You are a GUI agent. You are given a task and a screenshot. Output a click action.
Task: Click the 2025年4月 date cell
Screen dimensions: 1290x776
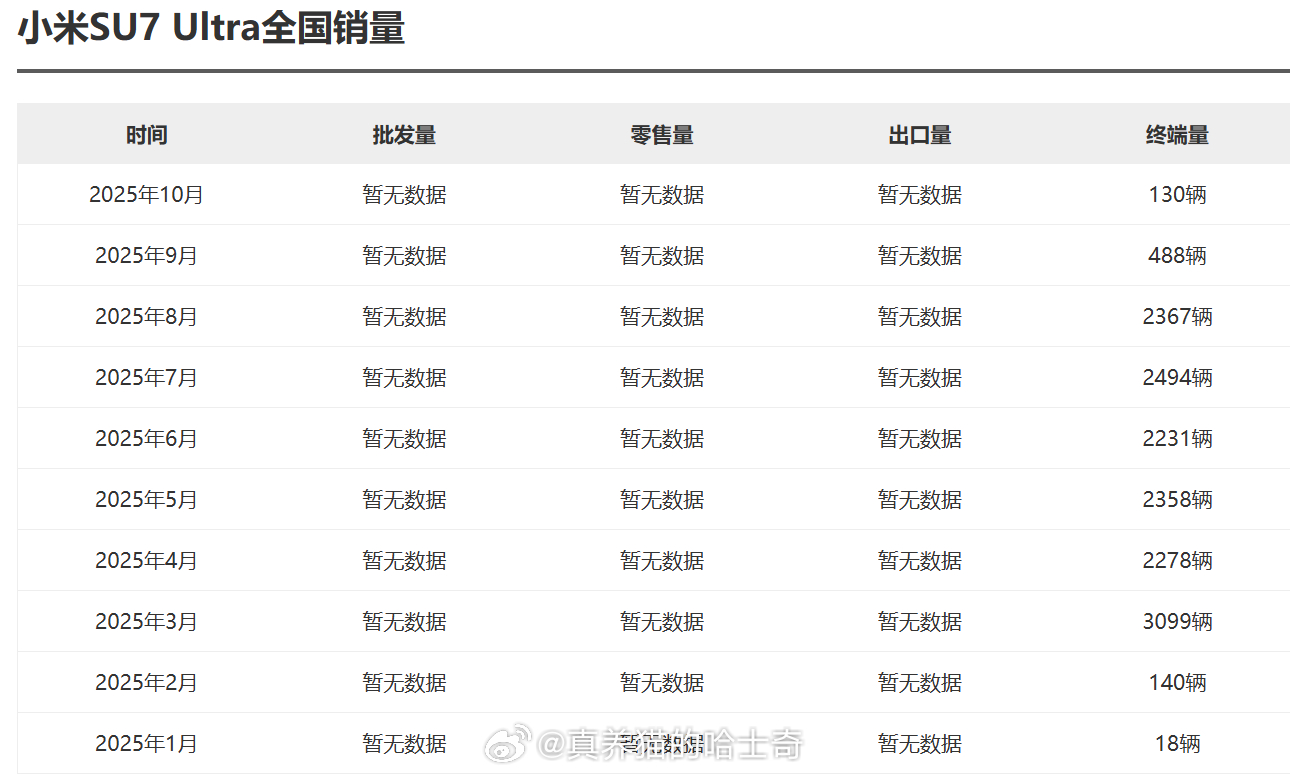147,561
